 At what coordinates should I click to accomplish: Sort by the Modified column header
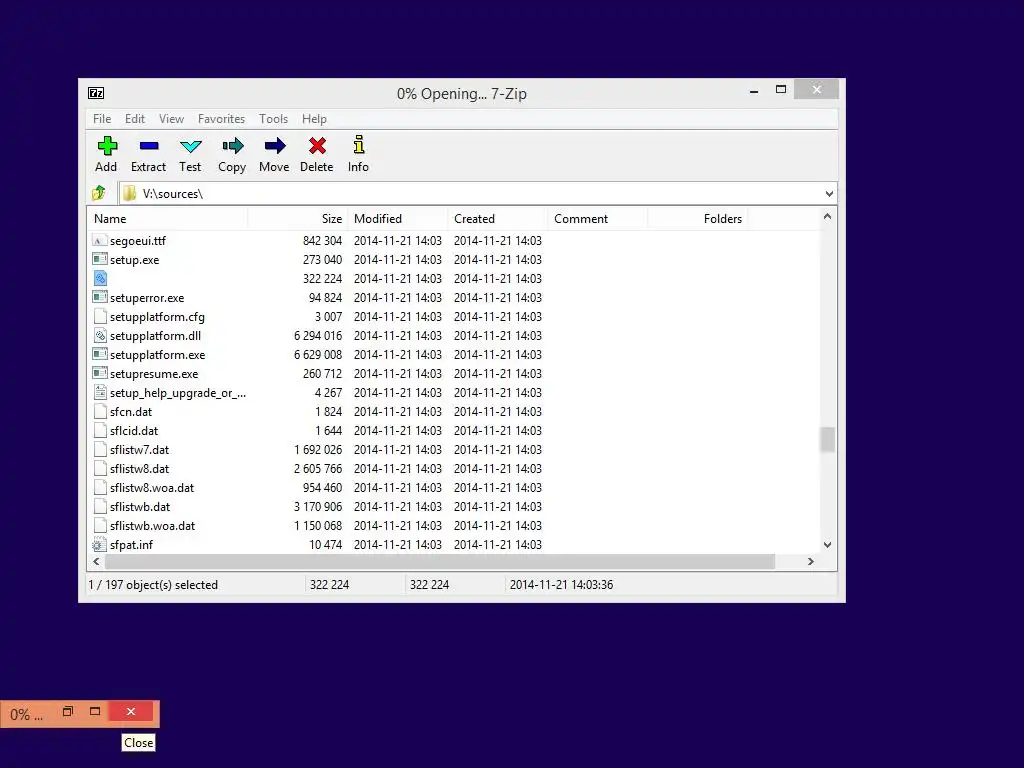(x=398, y=219)
